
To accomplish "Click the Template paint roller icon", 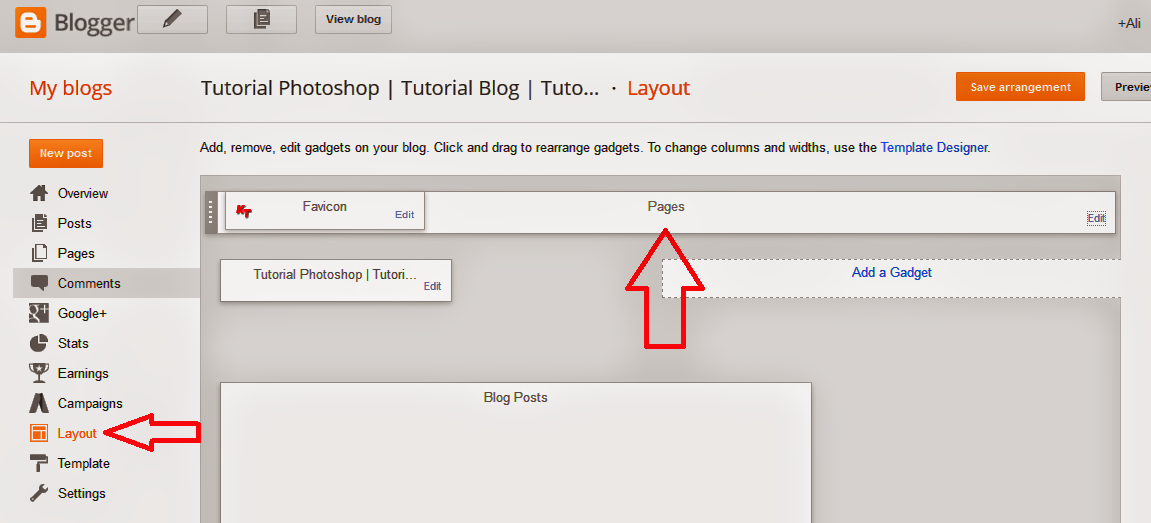I will (39, 464).
